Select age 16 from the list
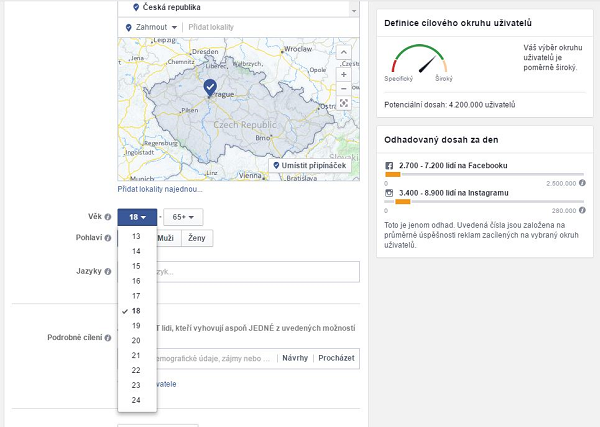The image size is (600, 427). click(137, 281)
